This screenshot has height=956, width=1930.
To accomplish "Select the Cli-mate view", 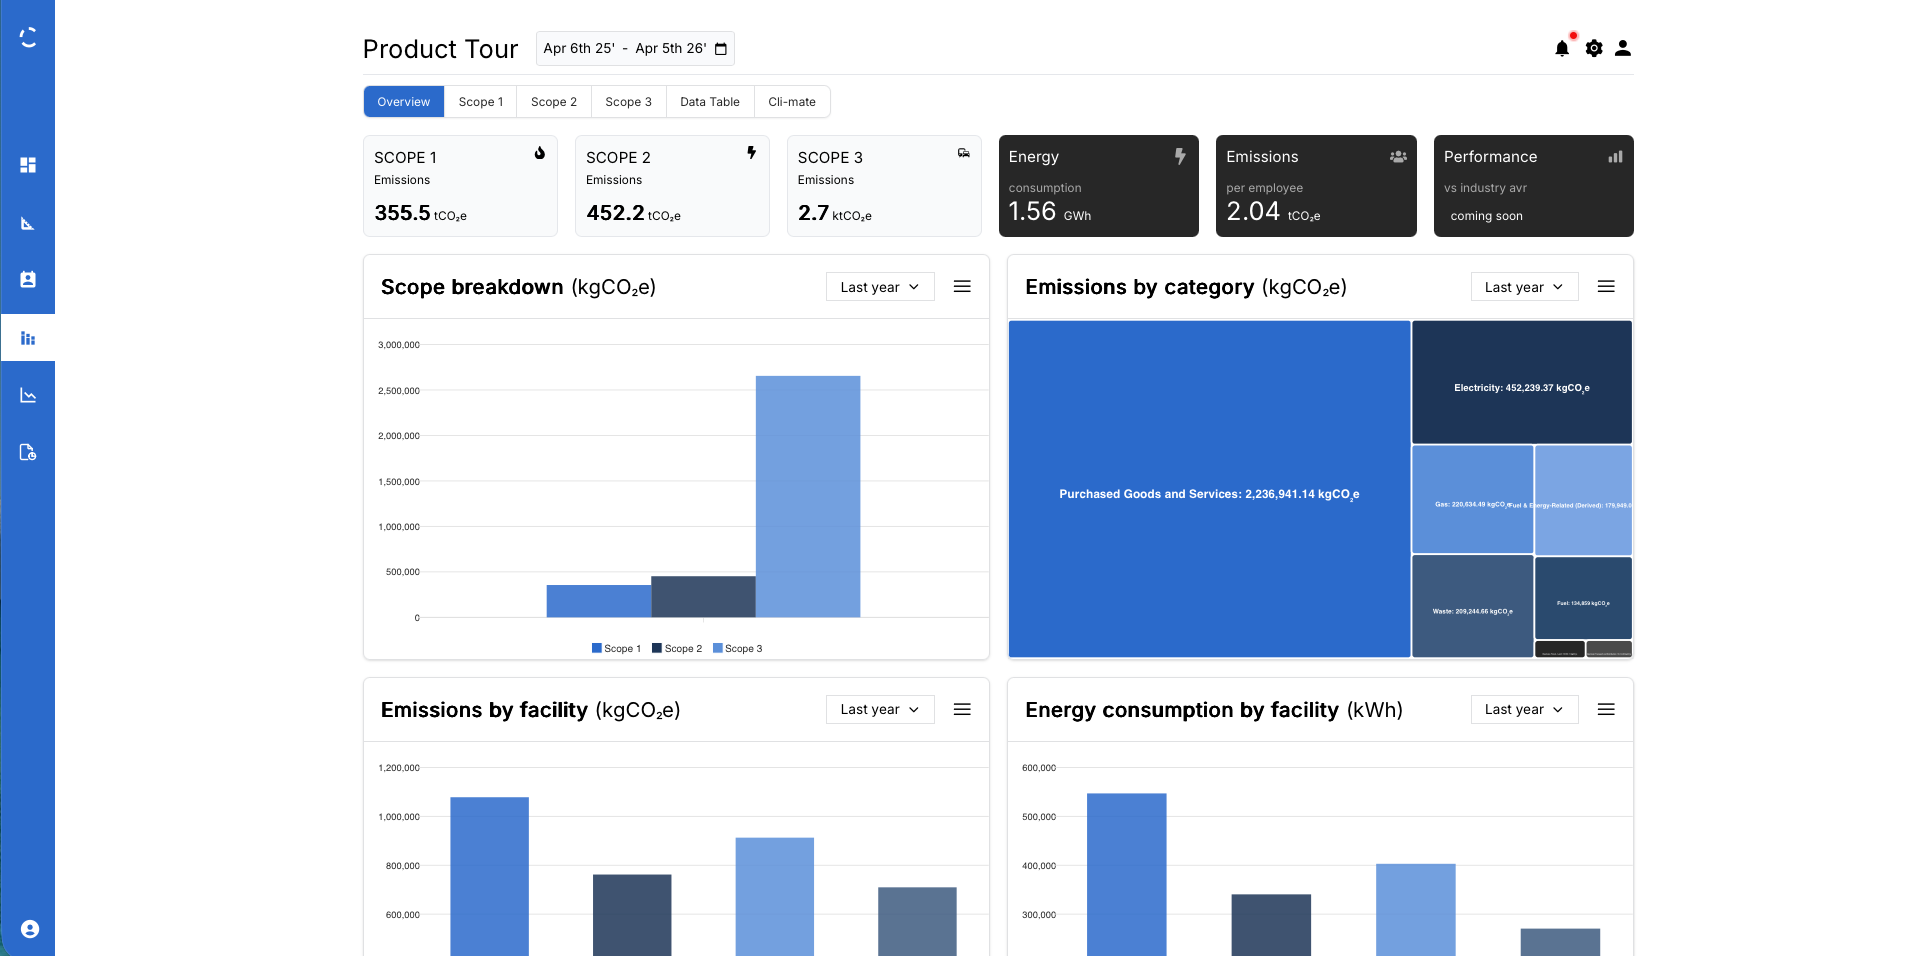I will (791, 101).
